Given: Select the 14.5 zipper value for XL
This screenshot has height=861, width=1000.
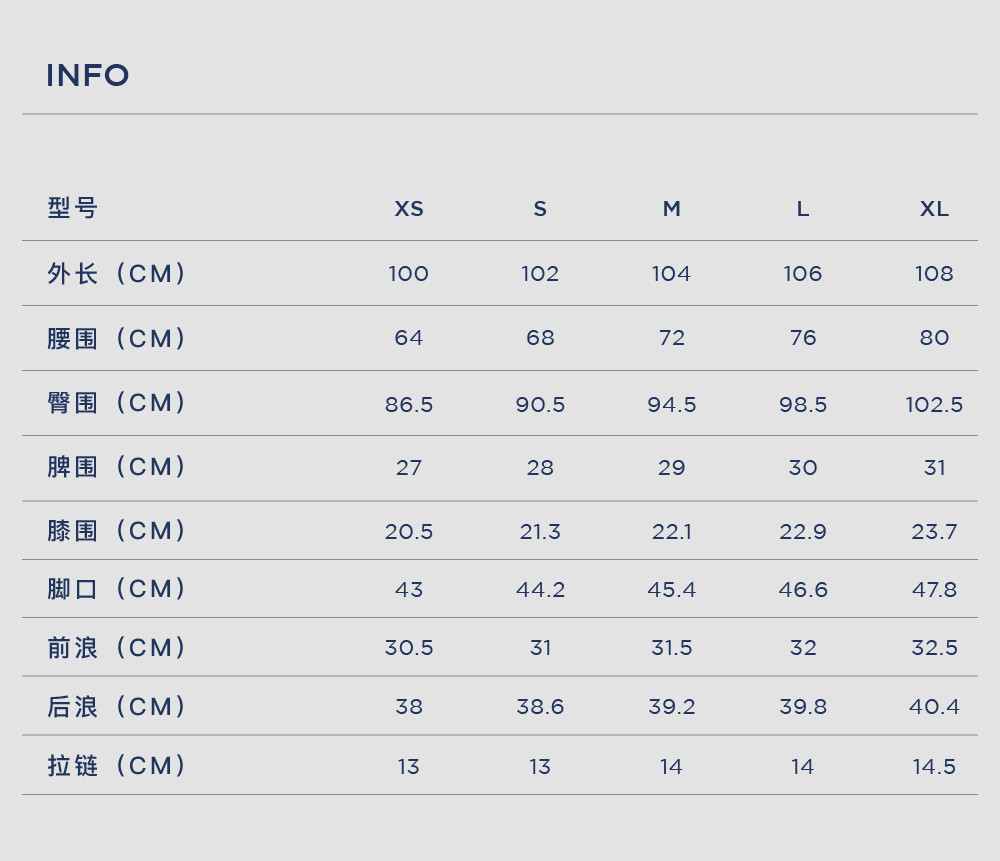Looking at the screenshot, I should point(934,766).
